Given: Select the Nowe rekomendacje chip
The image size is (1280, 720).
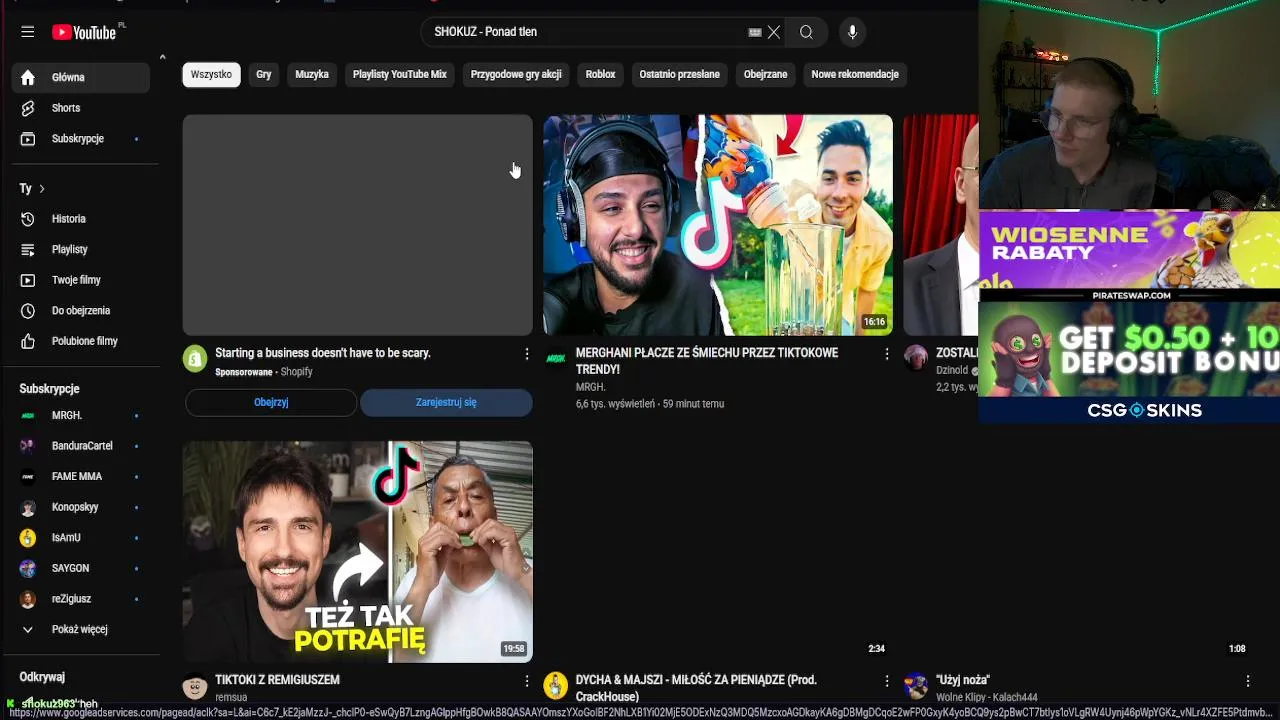Looking at the screenshot, I should click(x=855, y=74).
